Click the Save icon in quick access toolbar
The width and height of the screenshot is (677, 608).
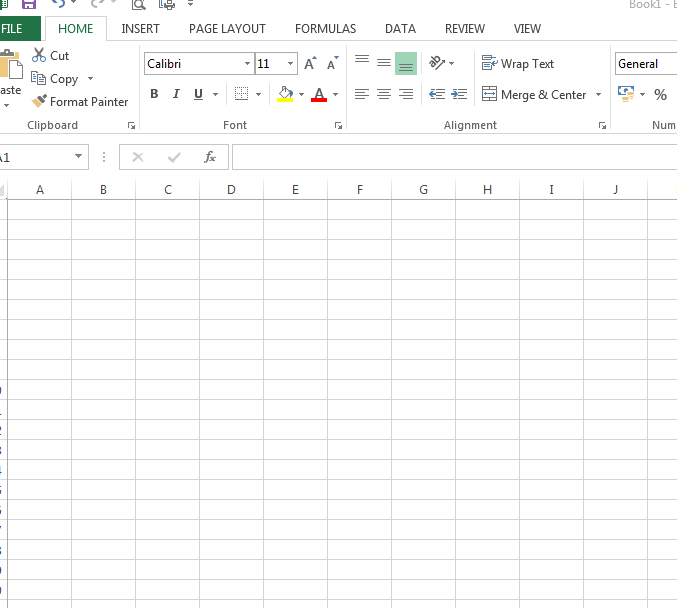click(28, 4)
